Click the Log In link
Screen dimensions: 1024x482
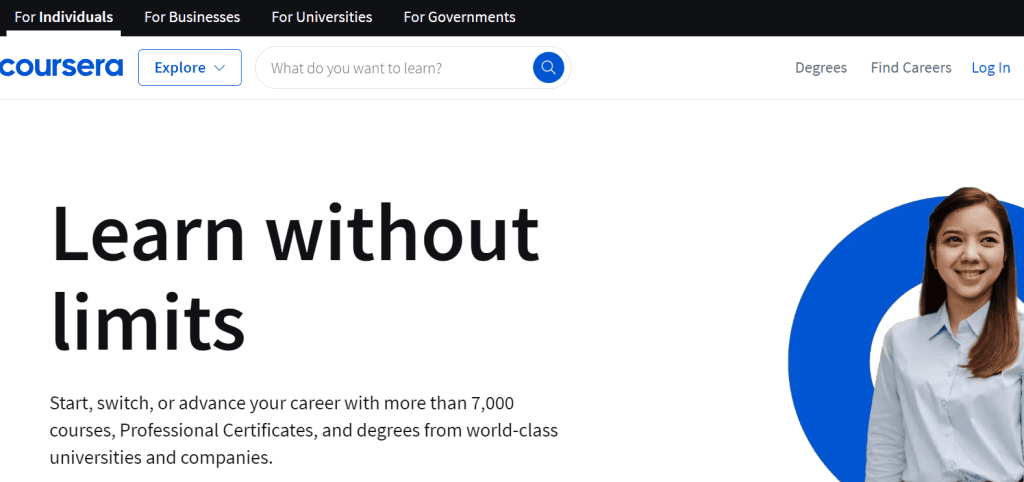point(991,68)
